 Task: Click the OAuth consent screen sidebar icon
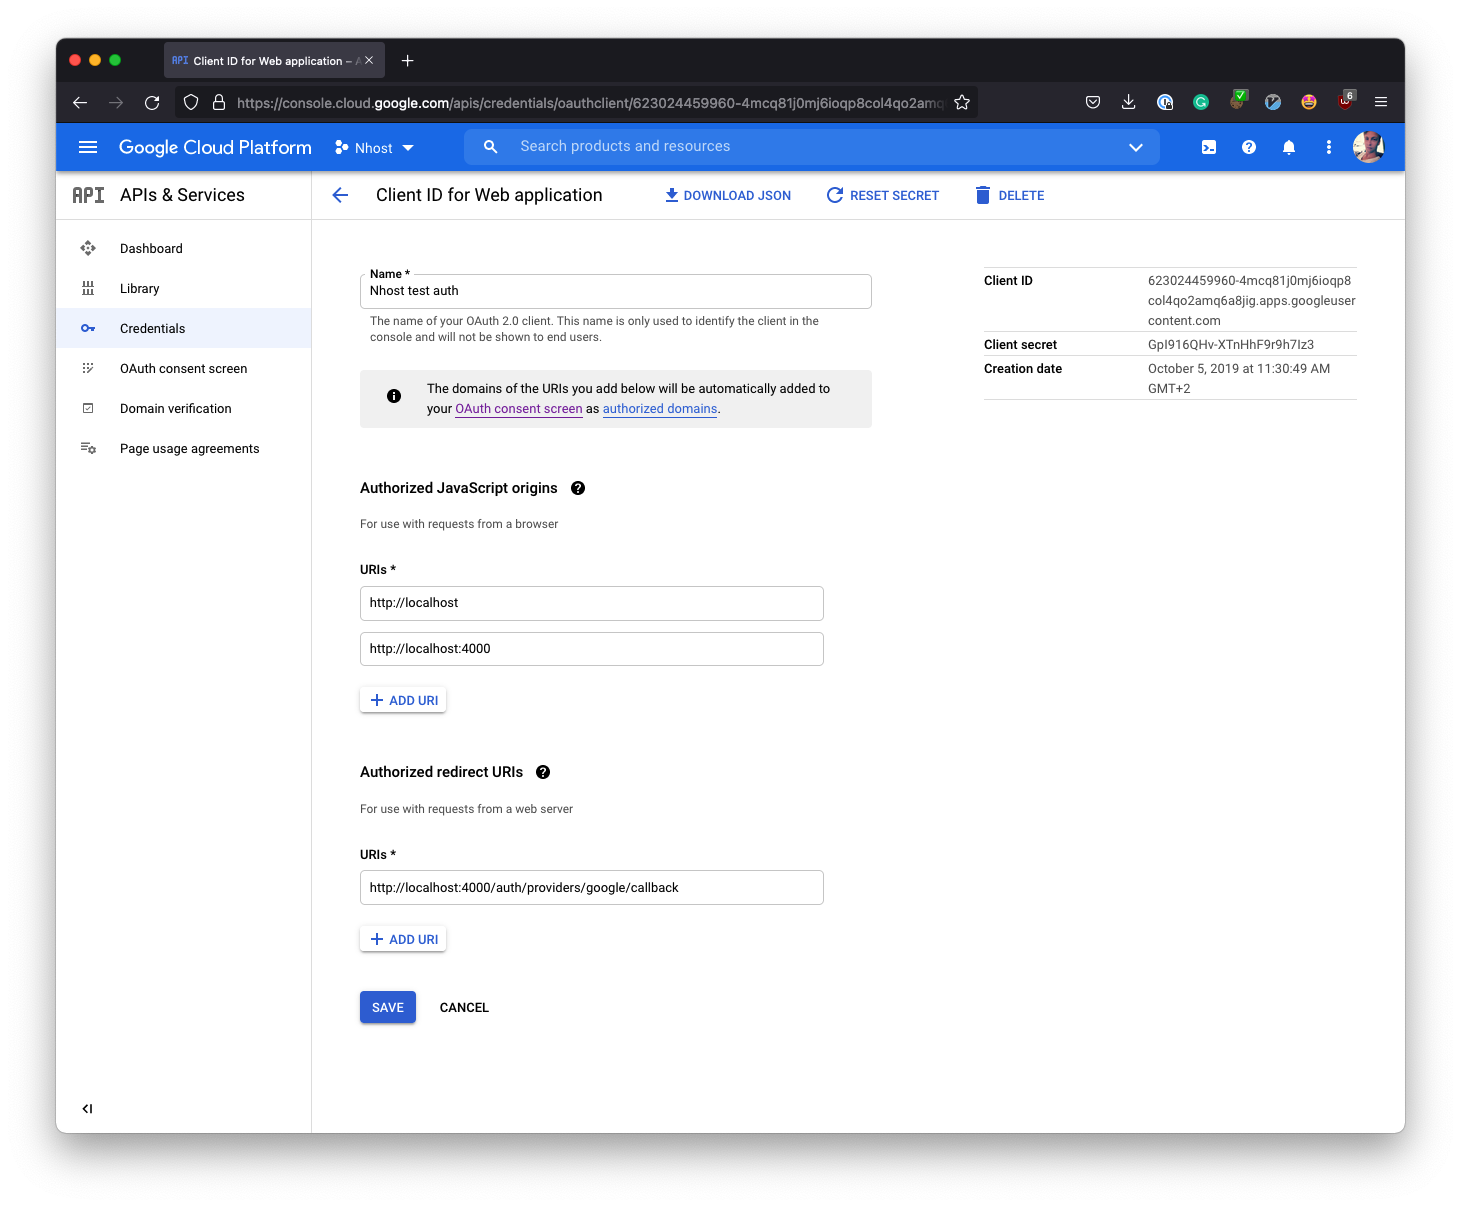tap(88, 368)
